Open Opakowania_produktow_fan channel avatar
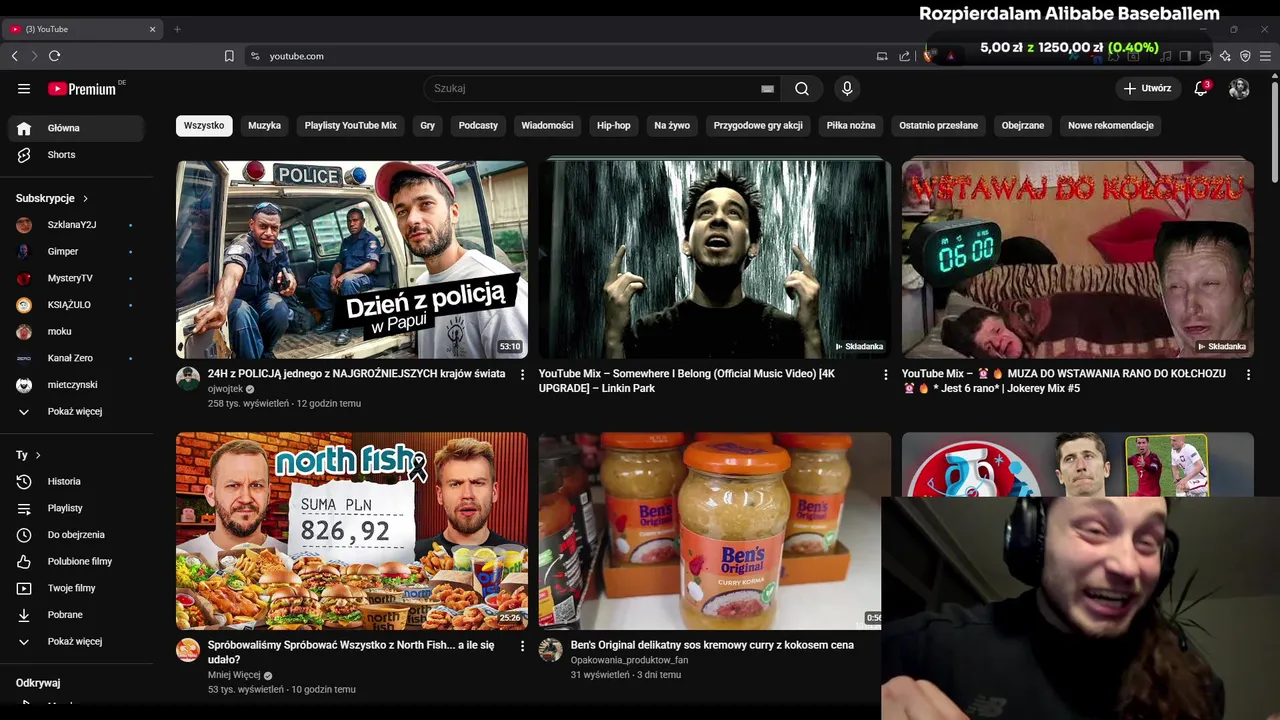1280x720 pixels. pyautogui.click(x=551, y=650)
